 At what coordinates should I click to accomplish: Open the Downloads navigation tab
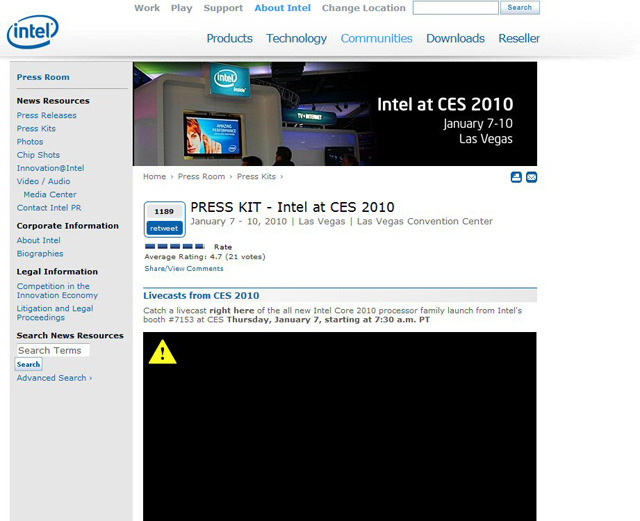[x=456, y=38]
